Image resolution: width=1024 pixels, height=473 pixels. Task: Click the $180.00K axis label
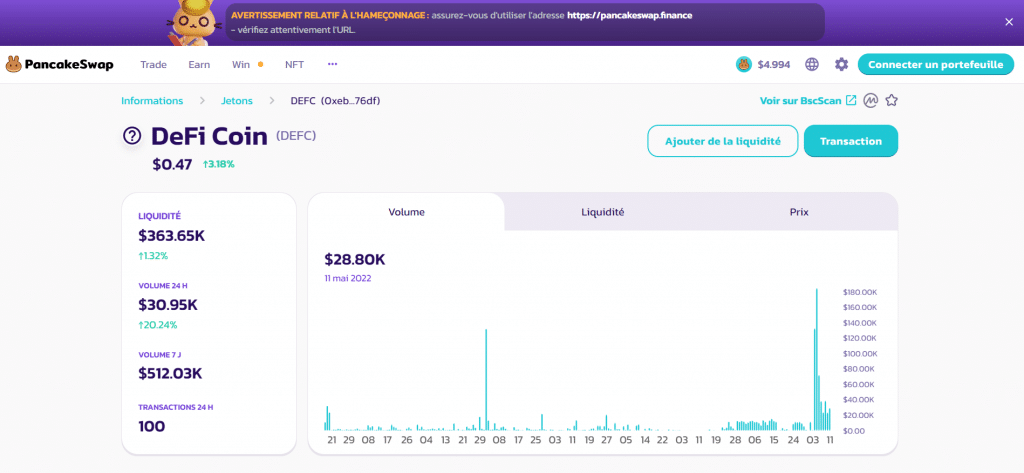point(860,292)
